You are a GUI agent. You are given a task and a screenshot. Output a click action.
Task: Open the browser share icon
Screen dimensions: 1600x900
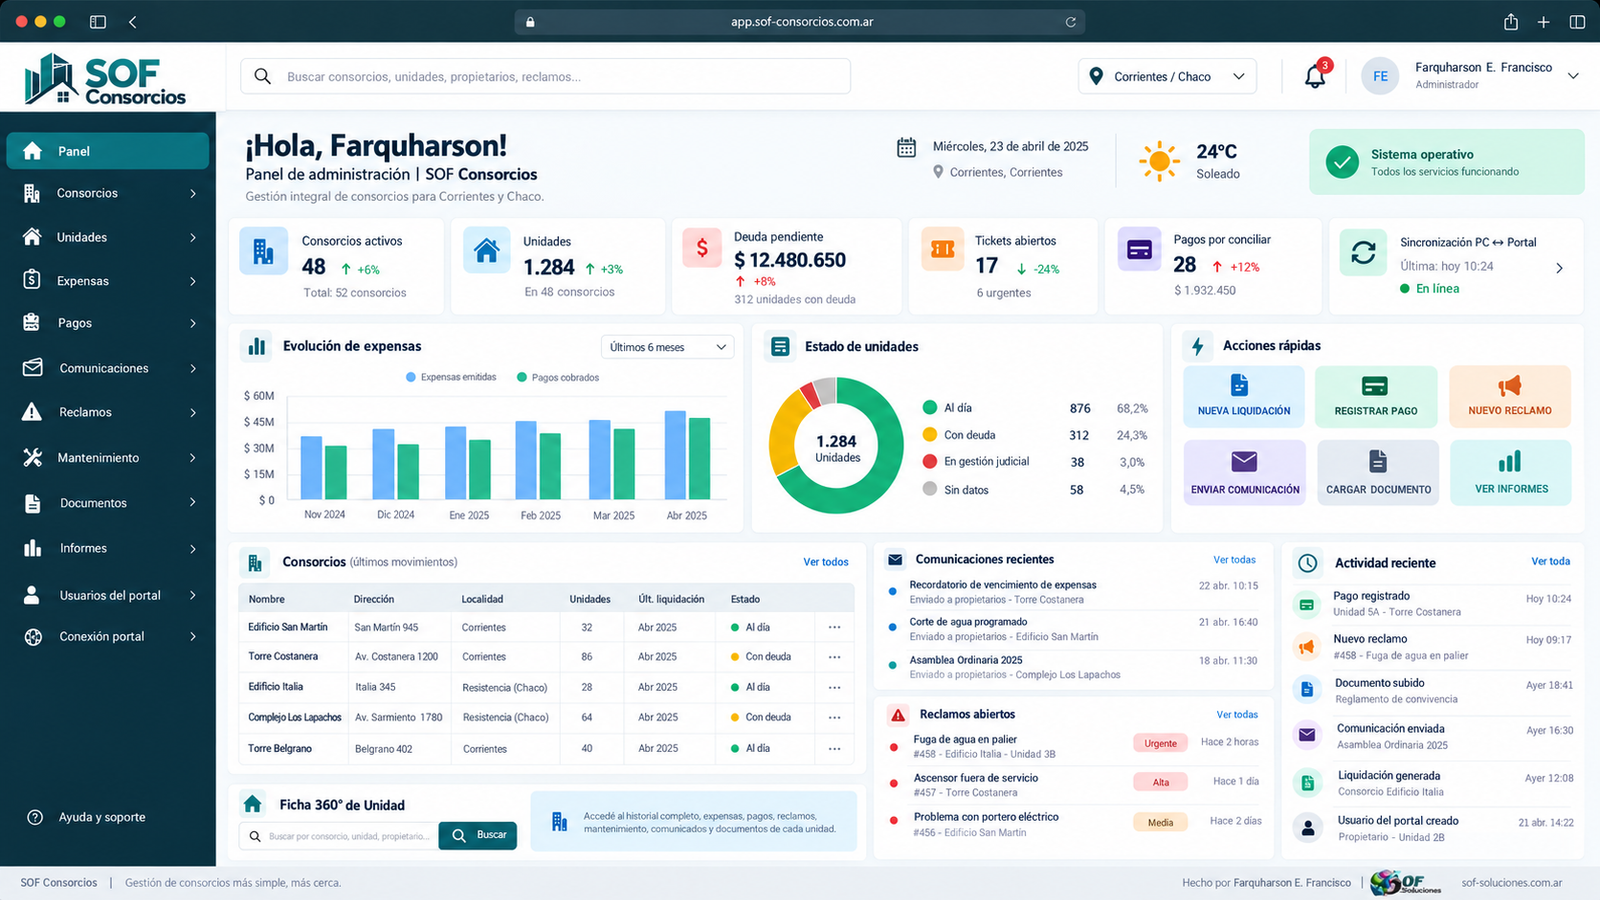1511,21
